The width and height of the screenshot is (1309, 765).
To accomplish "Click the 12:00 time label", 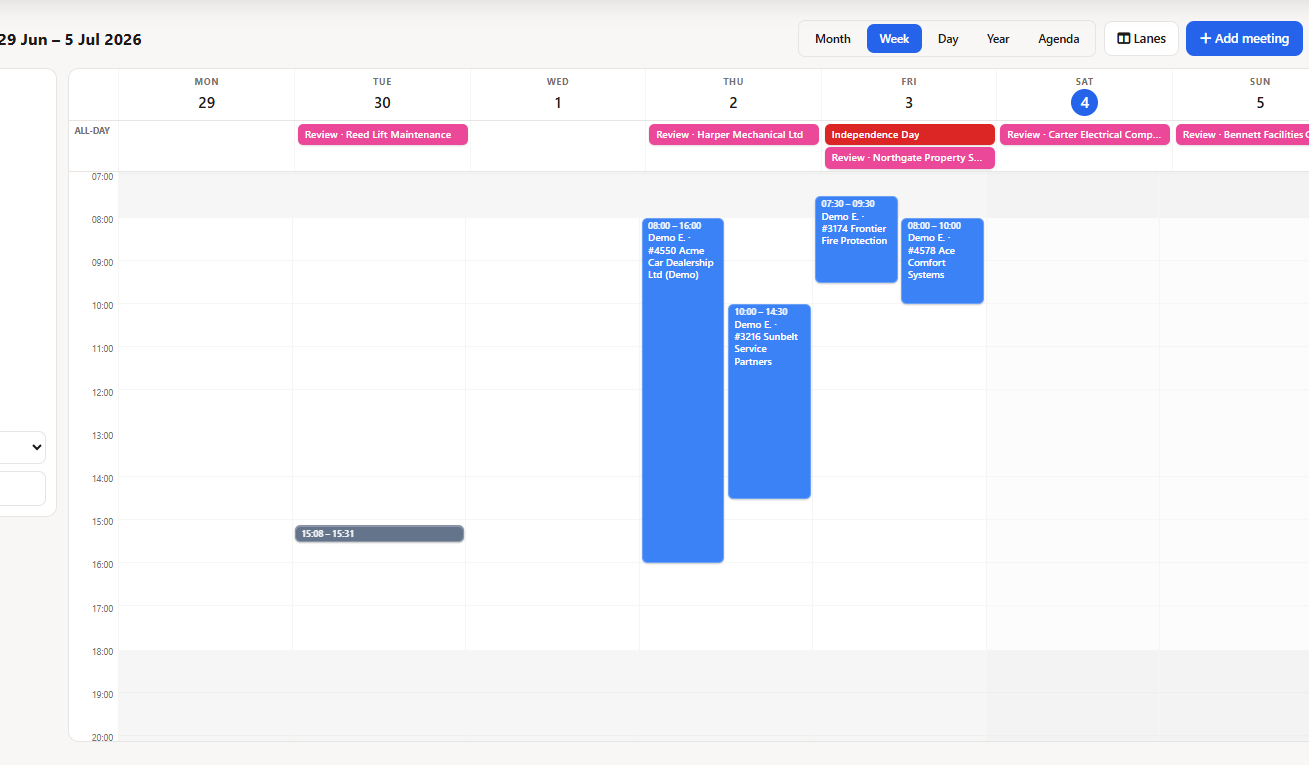I will (103, 392).
